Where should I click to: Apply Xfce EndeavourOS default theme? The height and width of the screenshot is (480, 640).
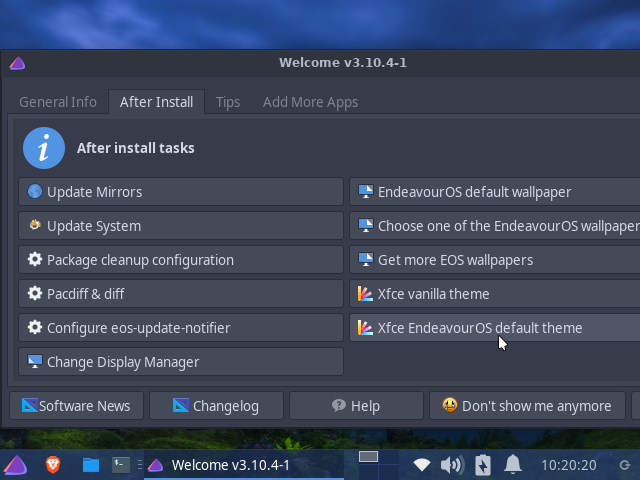(495, 328)
